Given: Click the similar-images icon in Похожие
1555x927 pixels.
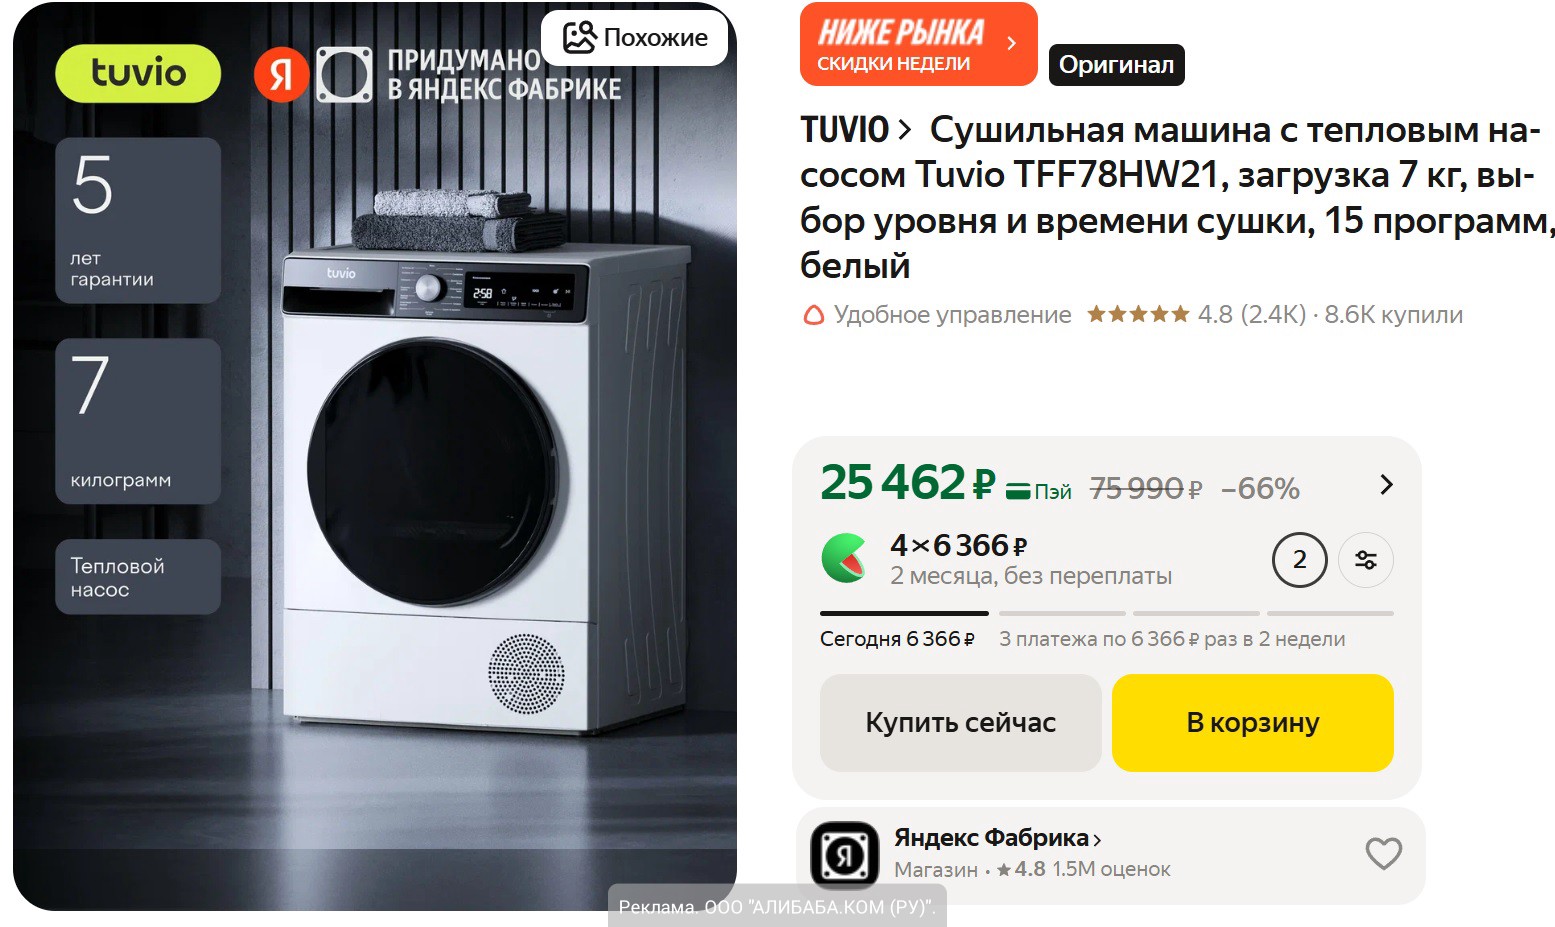Looking at the screenshot, I should [x=580, y=38].
